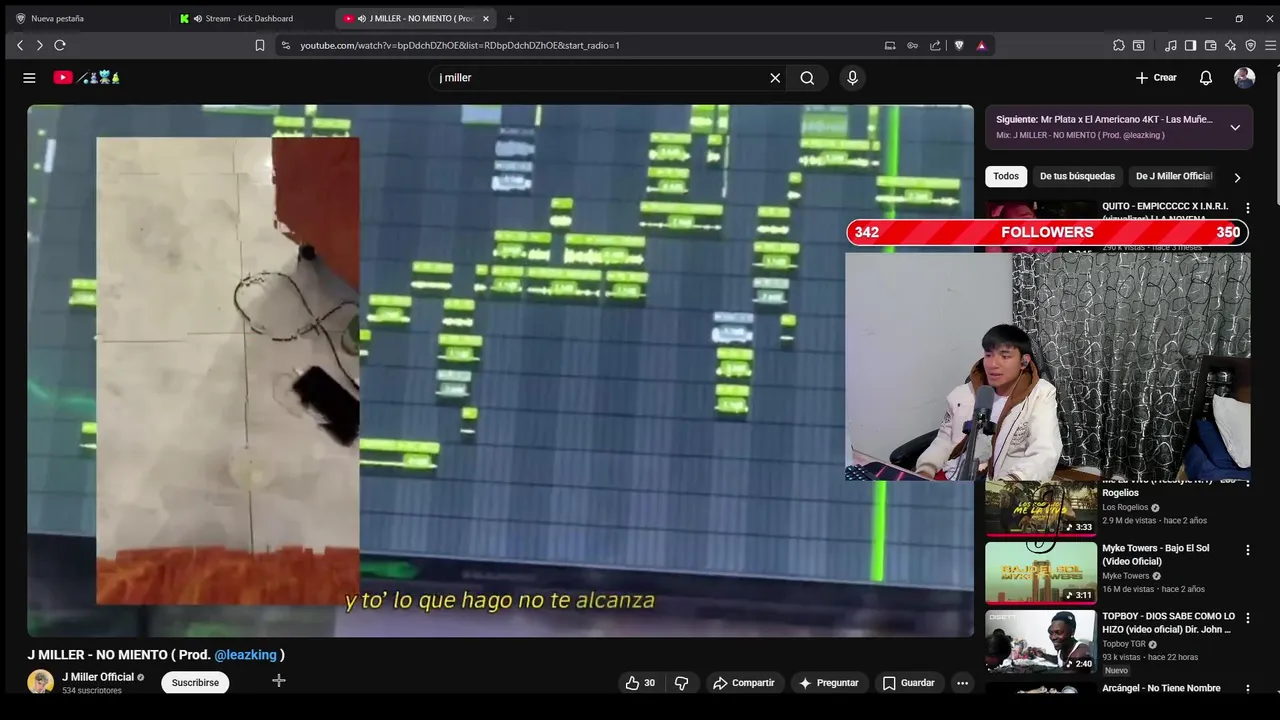The width and height of the screenshot is (1280, 720).
Task: Click the Compartir share button
Action: pos(743,683)
